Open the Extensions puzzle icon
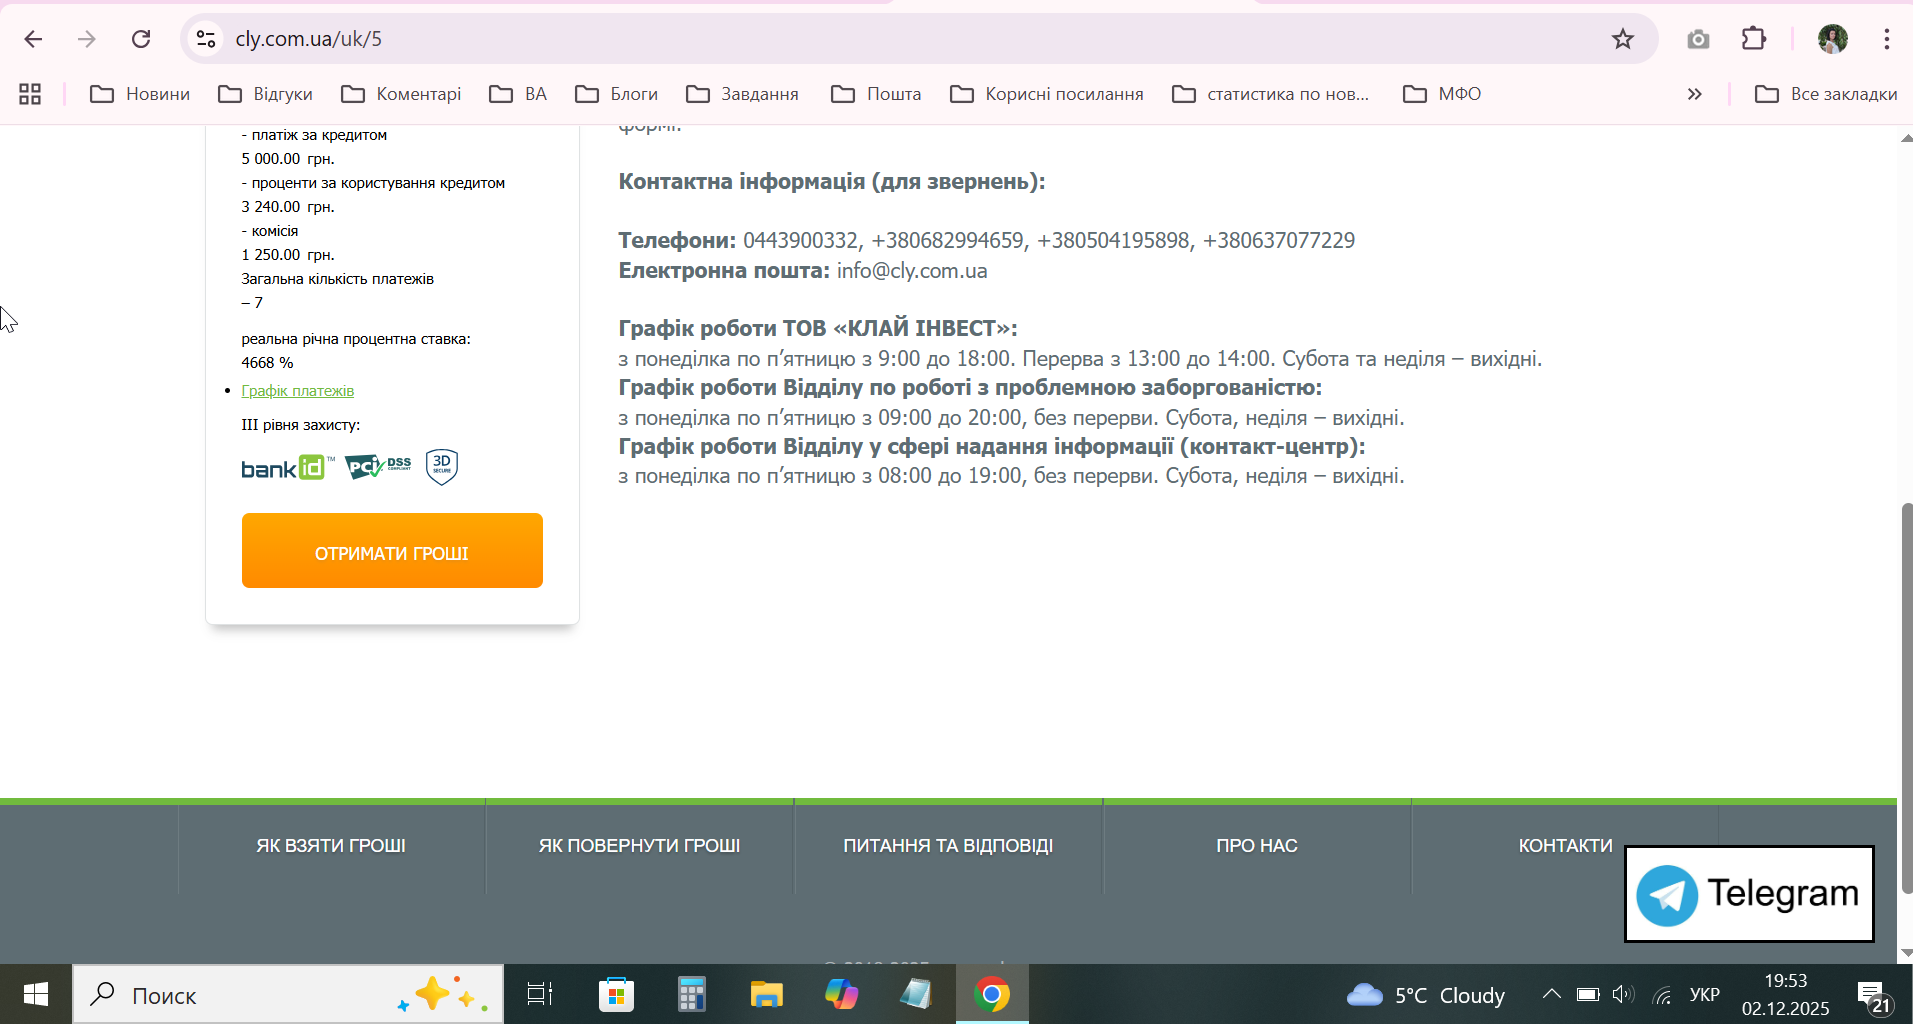Image resolution: width=1913 pixels, height=1024 pixels. tap(1754, 39)
